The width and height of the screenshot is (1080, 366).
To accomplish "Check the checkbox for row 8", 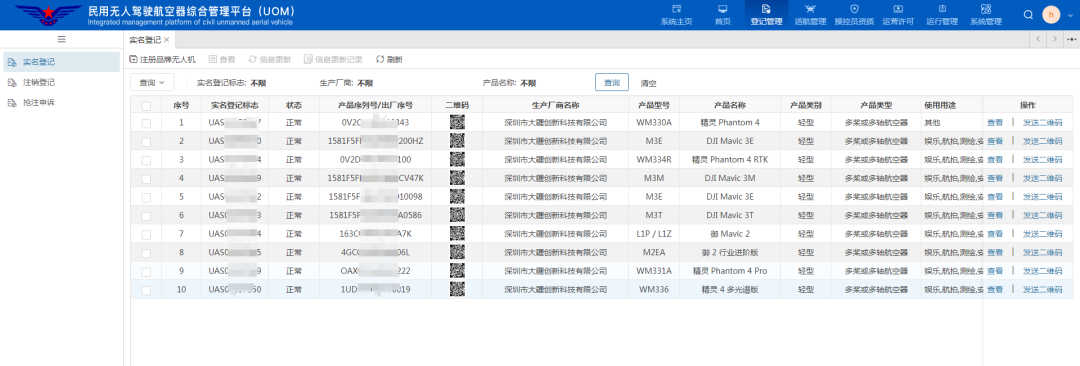I will pos(146,253).
